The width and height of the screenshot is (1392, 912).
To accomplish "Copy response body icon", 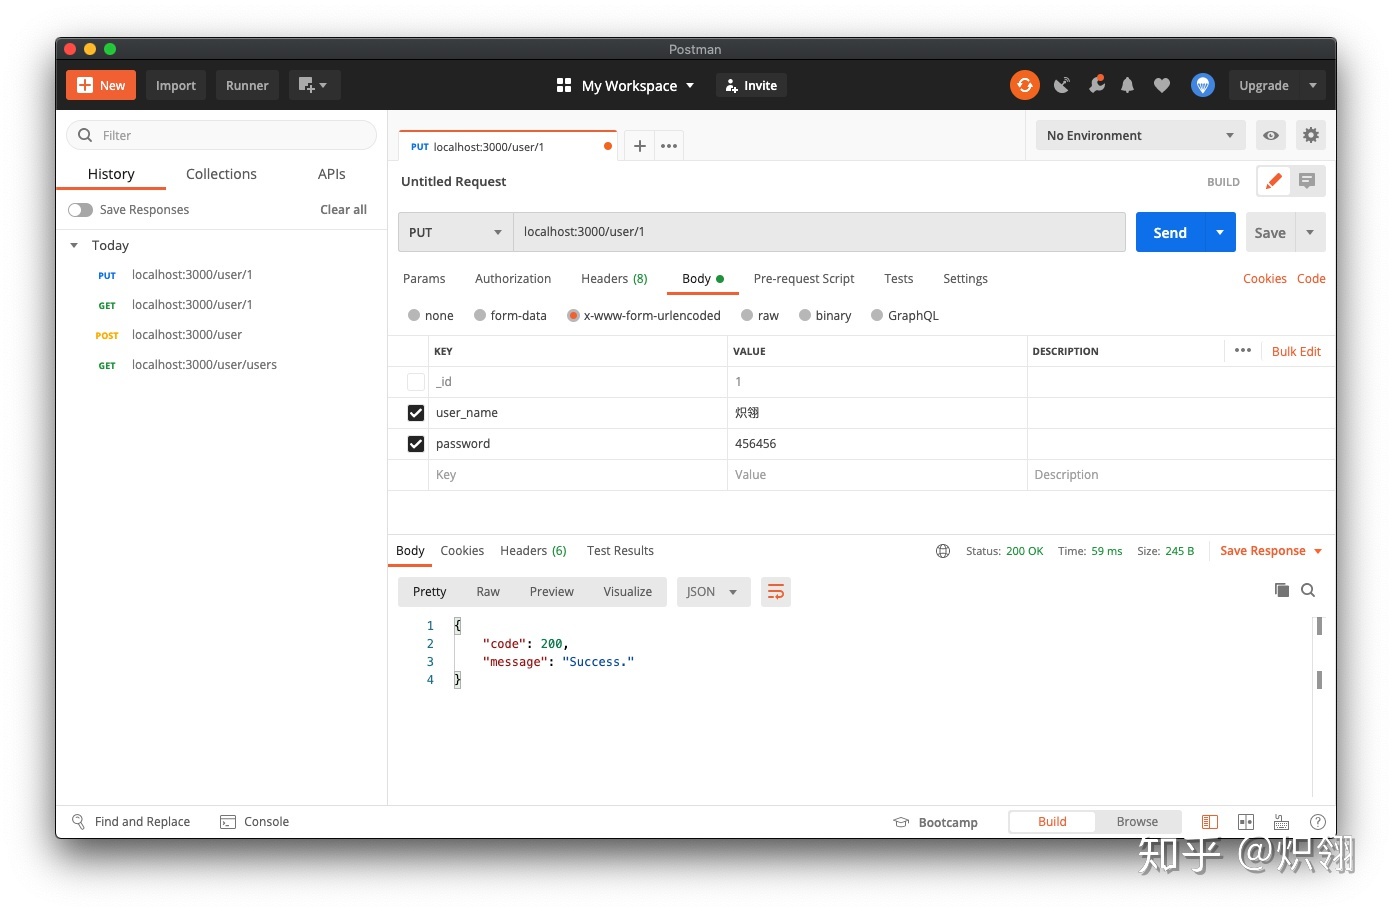I will pos(1281,590).
